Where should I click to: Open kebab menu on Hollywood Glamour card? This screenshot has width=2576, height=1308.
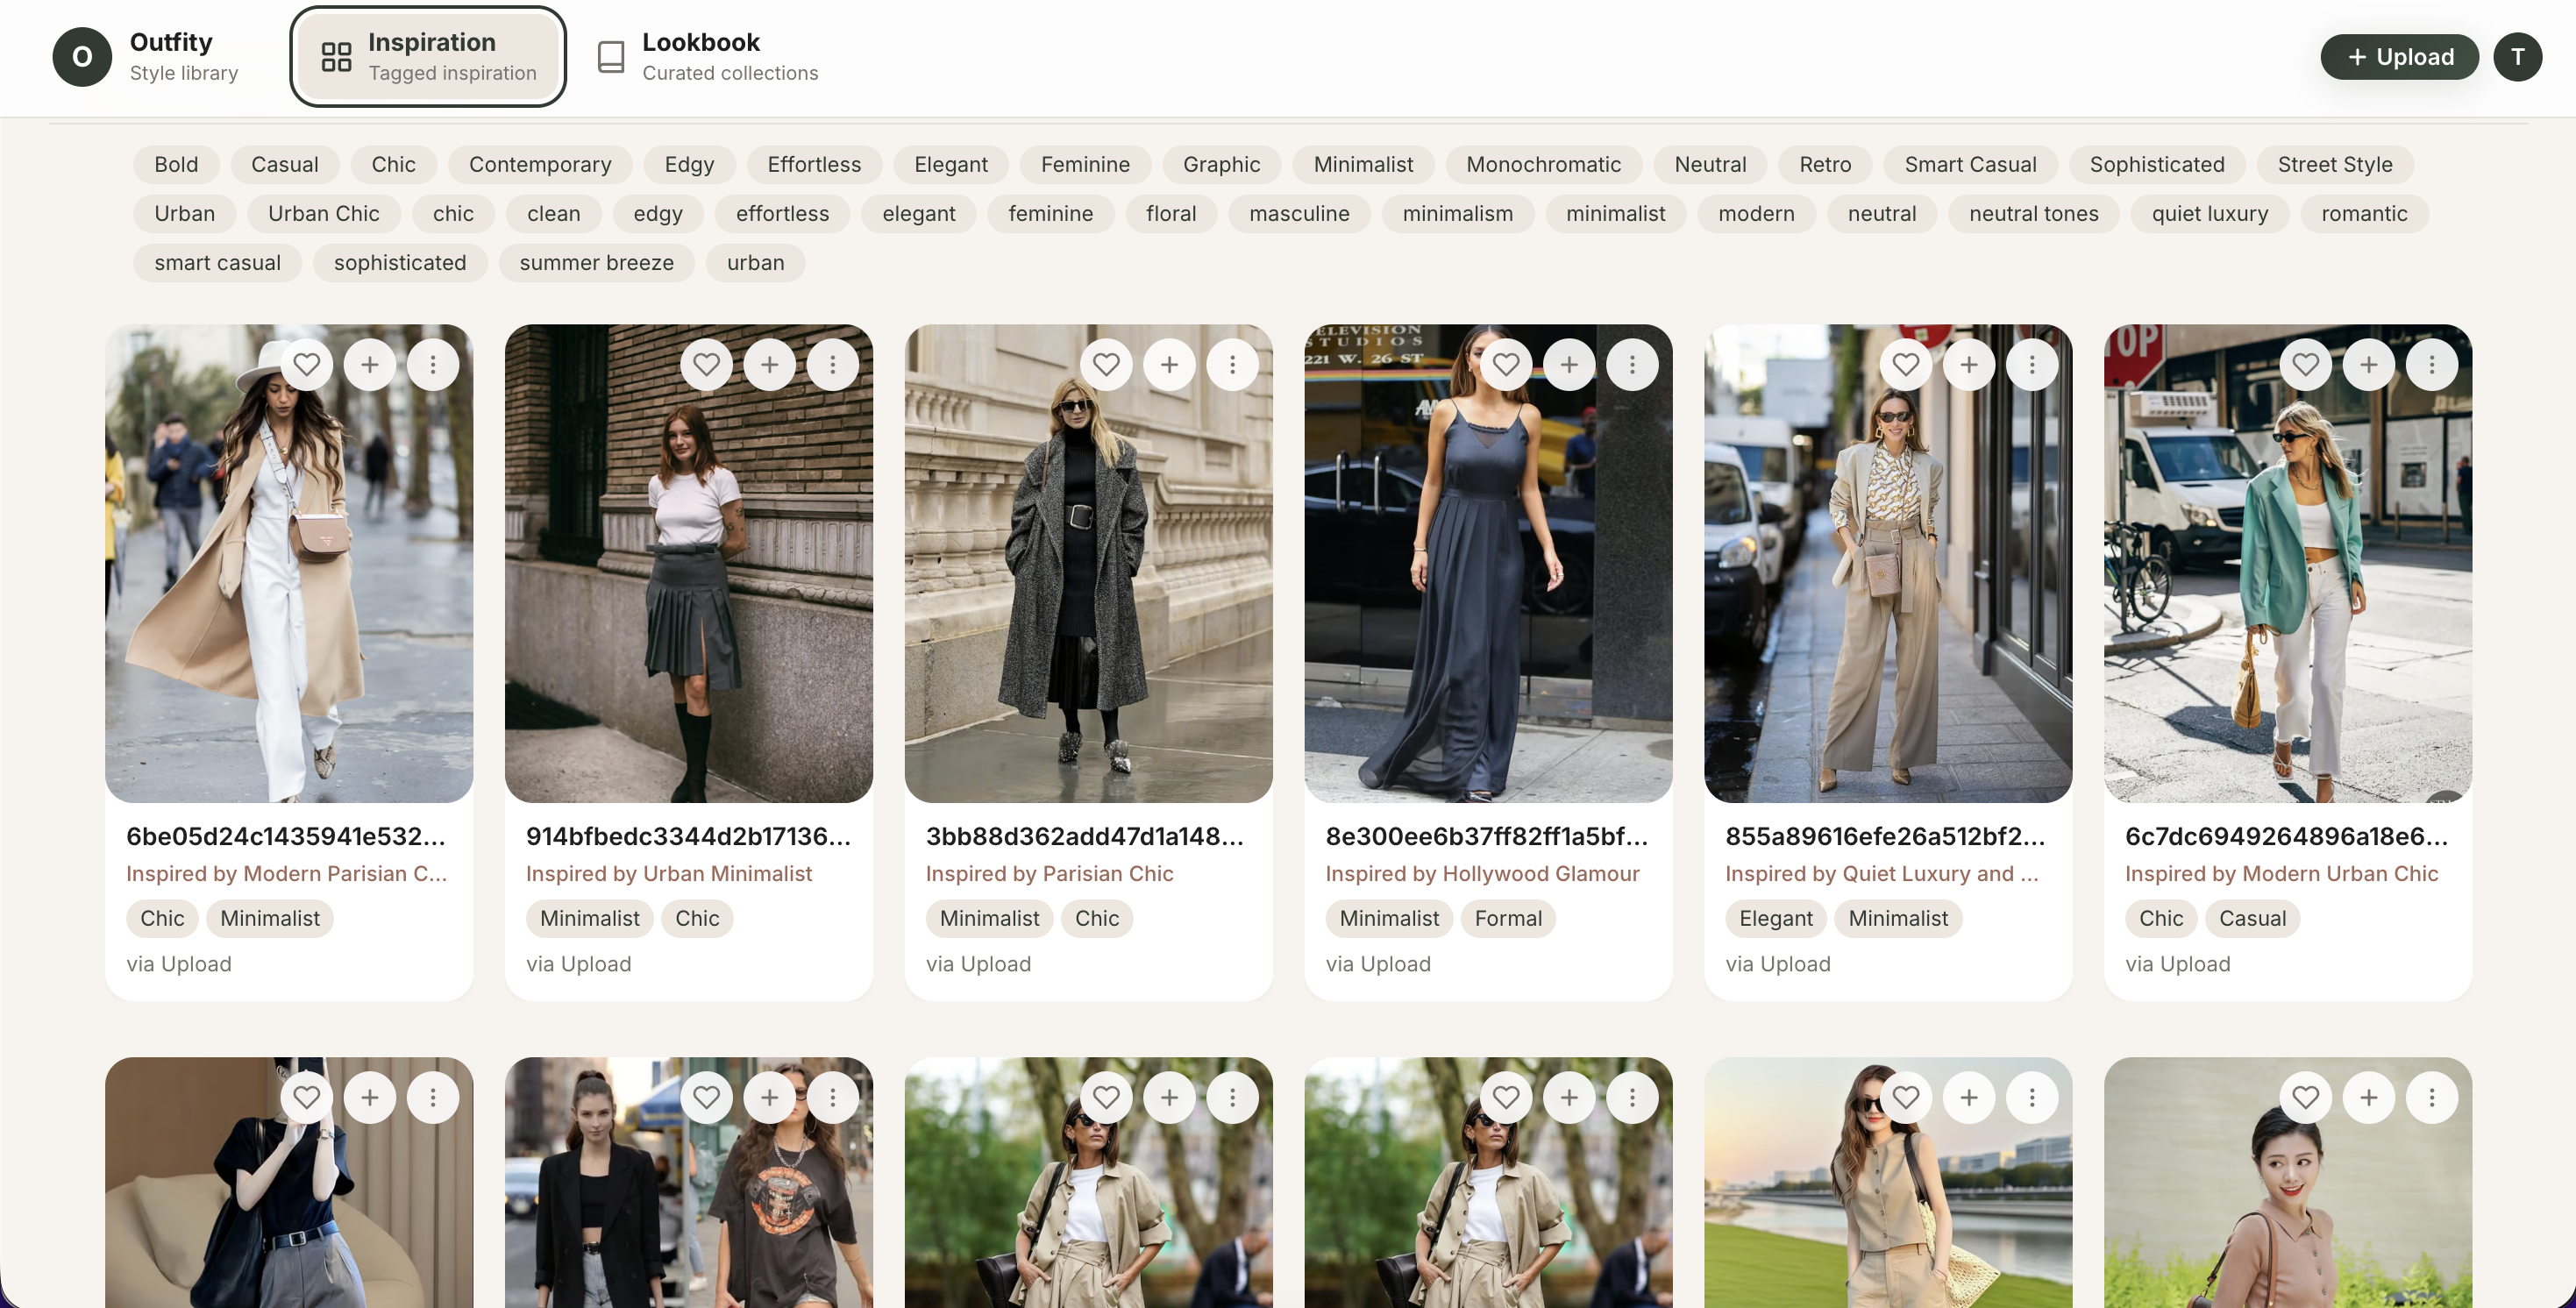click(1633, 365)
